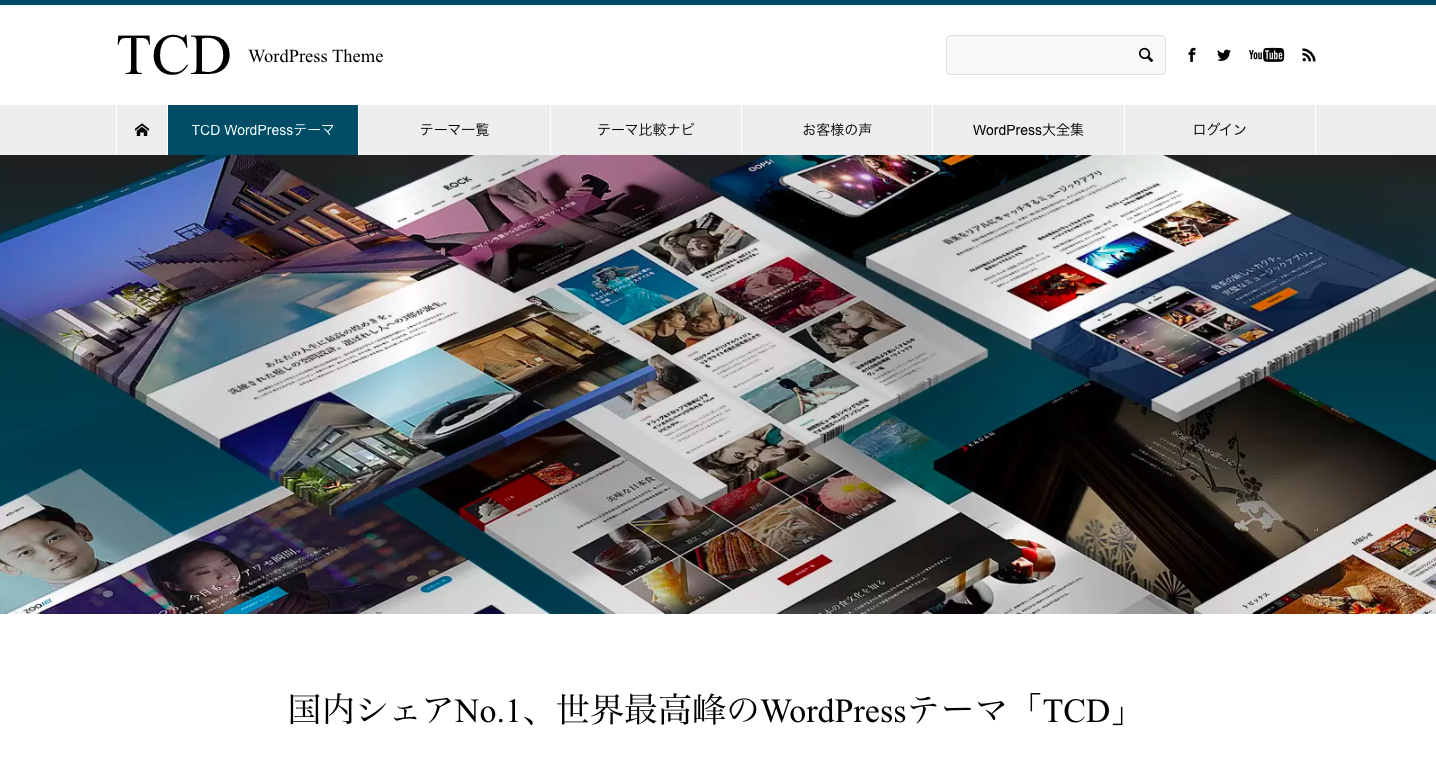Click the search magnifier icon
Viewport: 1436px width, 770px height.
[x=1146, y=55]
